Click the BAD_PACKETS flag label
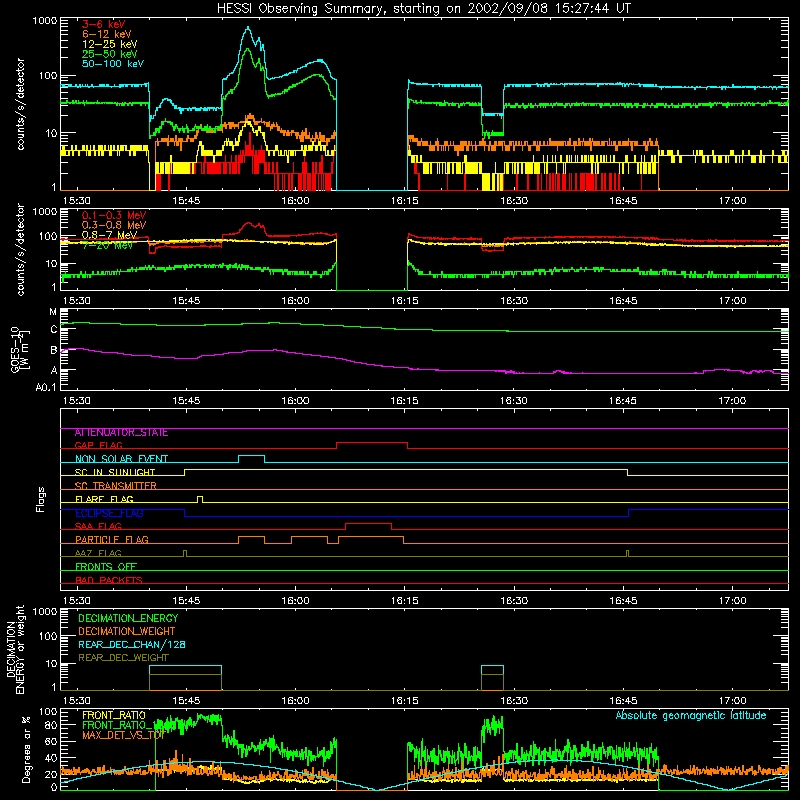This screenshot has height=800, width=800. [x=109, y=580]
